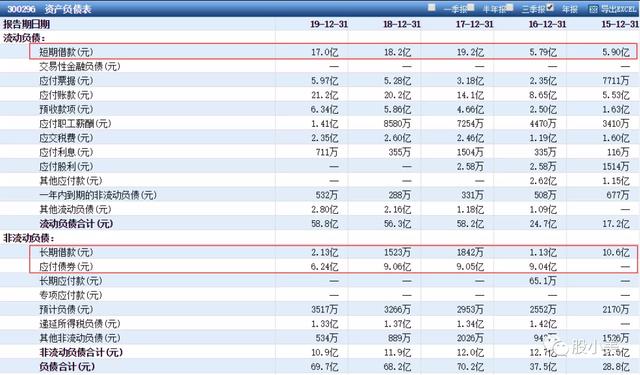
Task: Click the 24.7亿 current liabilities total
Action: click(x=543, y=224)
